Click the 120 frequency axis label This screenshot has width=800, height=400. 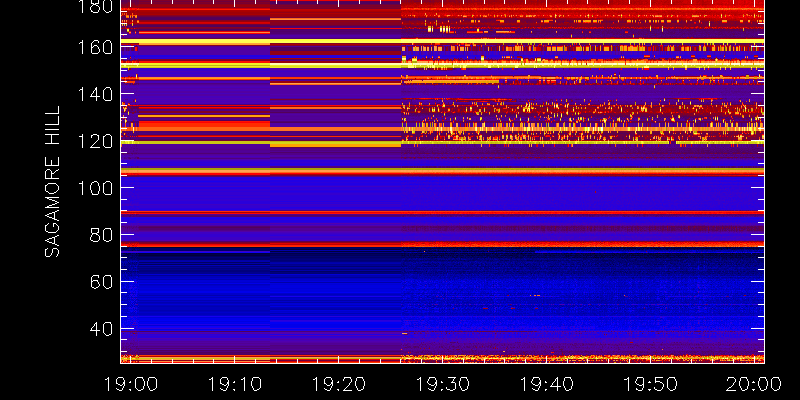[x=95, y=141]
